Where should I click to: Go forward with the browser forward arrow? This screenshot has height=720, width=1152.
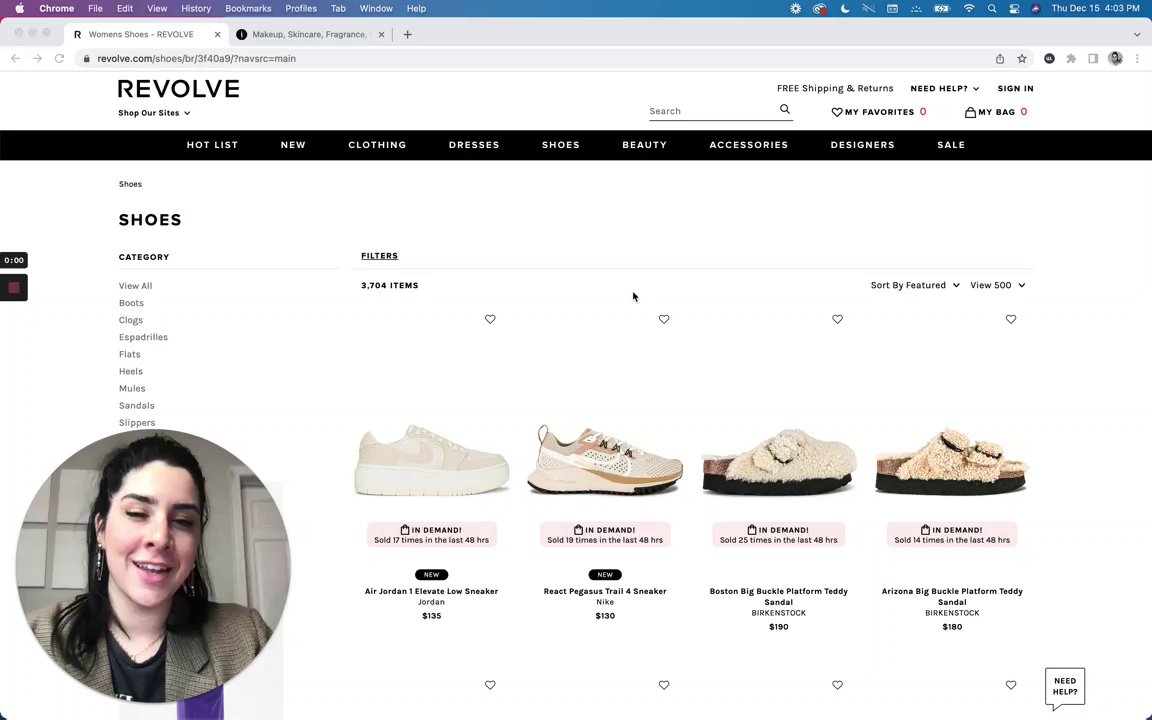[37, 58]
